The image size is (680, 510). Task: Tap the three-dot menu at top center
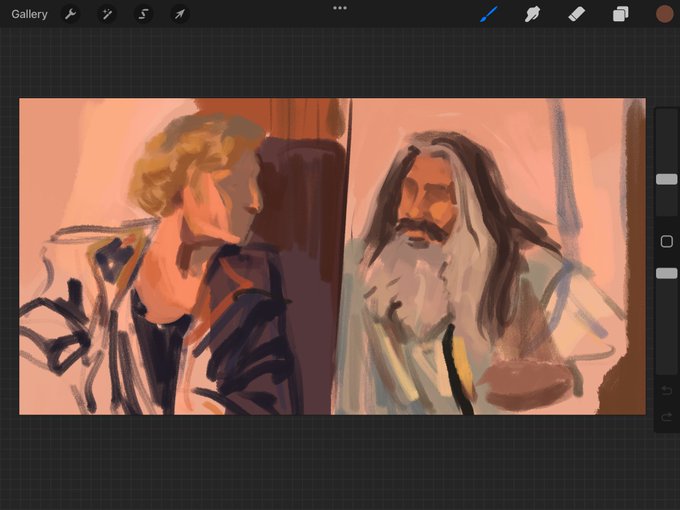[340, 8]
